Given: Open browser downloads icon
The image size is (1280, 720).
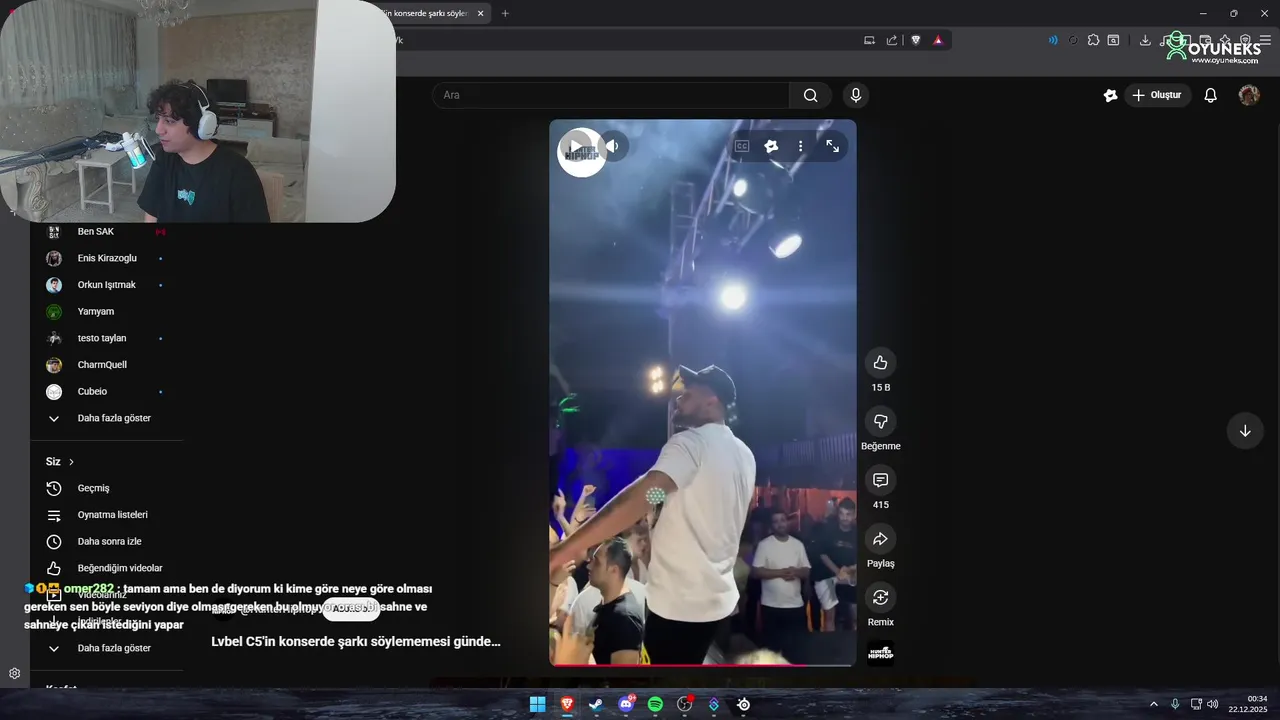Looking at the screenshot, I should 1145,40.
